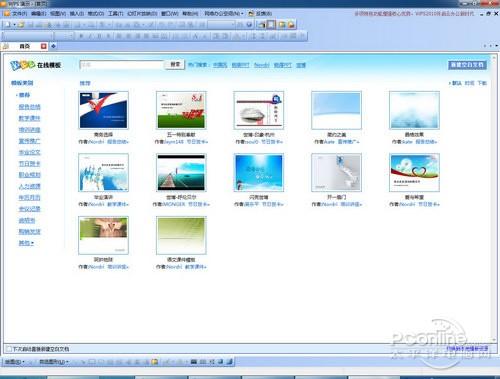Click the highlighted square icon near the toolbar end
This screenshot has height=379, width=500.
point(271,24)
